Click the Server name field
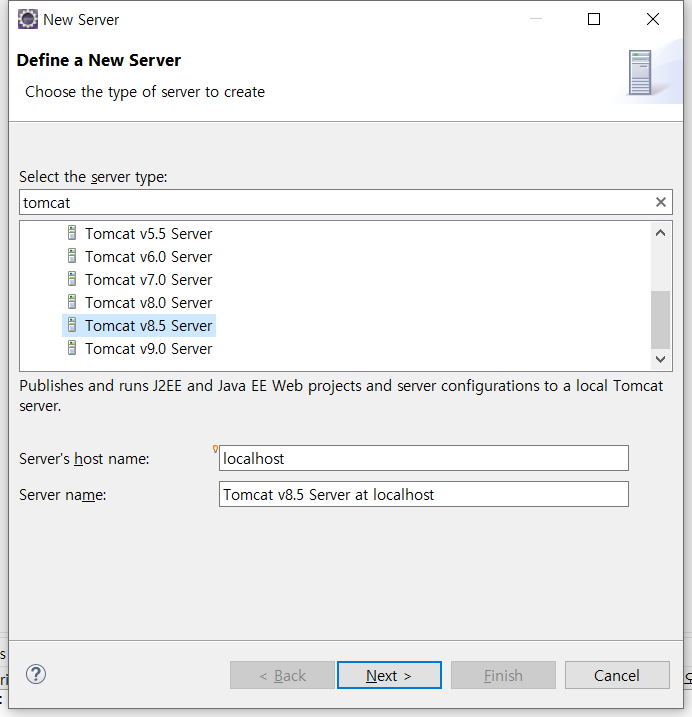Viewport: 692px width, 717px height. coord(424,494)
